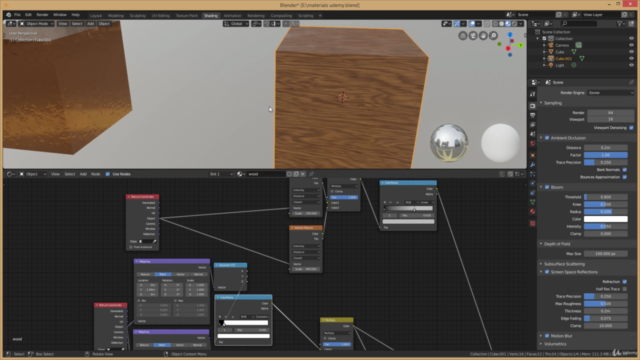640x360 pixels.
Task: Collapse the Collection tree in outliner
Action: (x=538, y=39)
